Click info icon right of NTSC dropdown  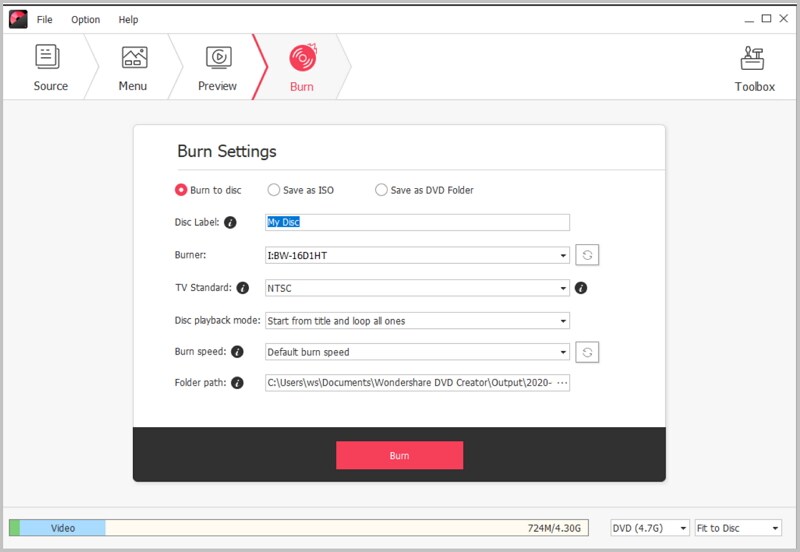(581, 288)
